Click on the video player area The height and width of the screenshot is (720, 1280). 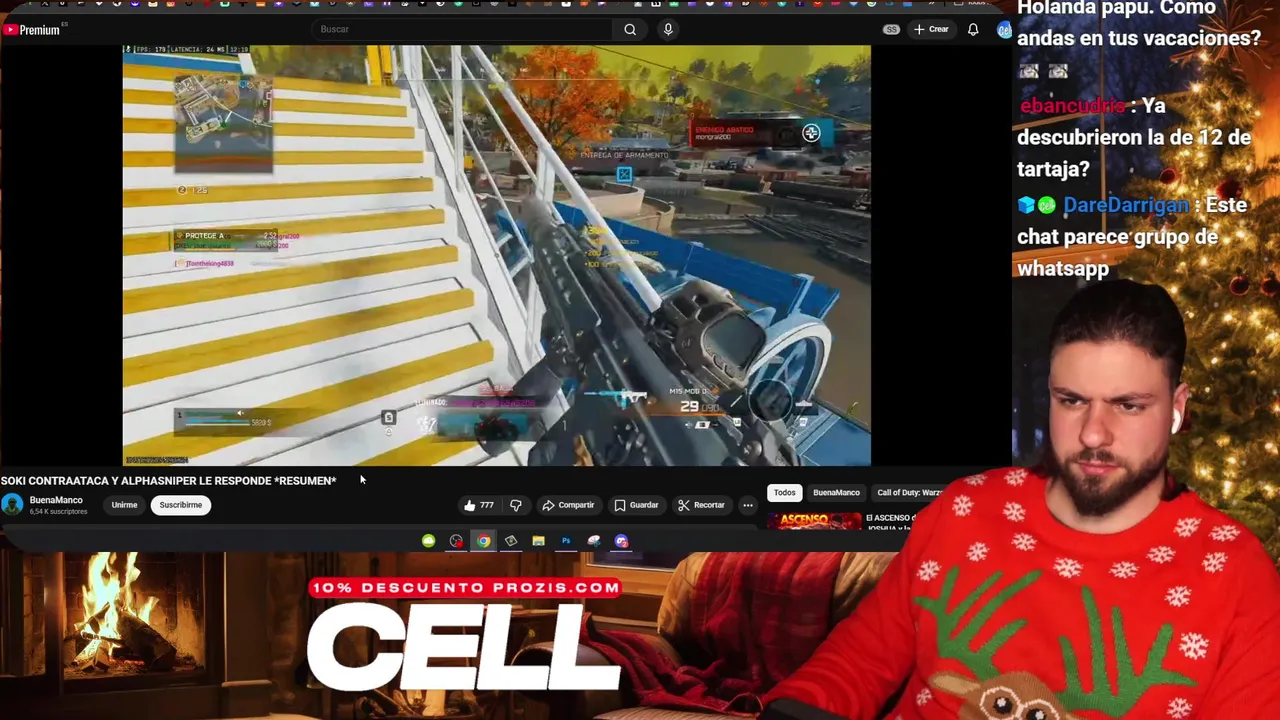[x=496, y=255]
